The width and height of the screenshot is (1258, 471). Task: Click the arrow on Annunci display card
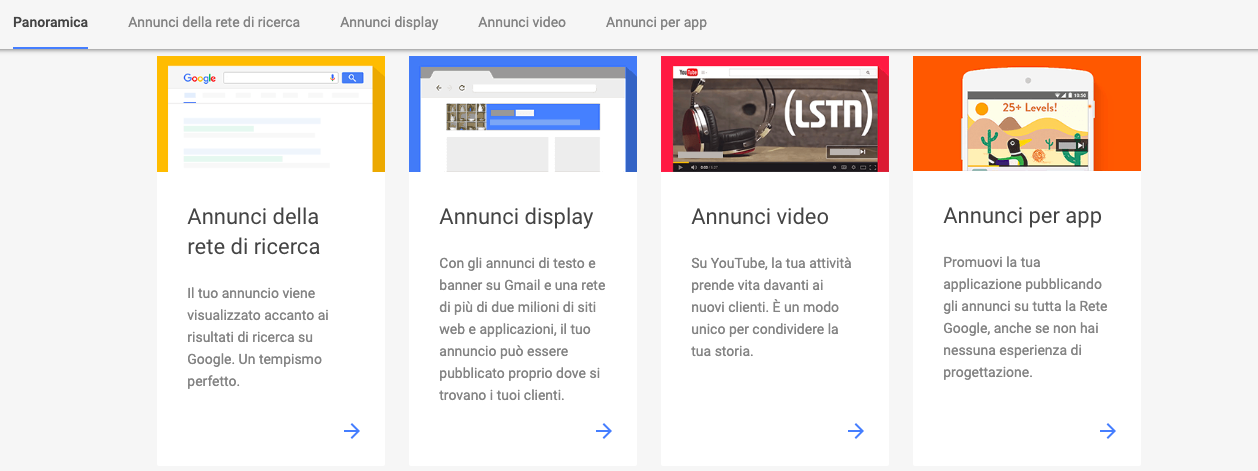point(604,431)
